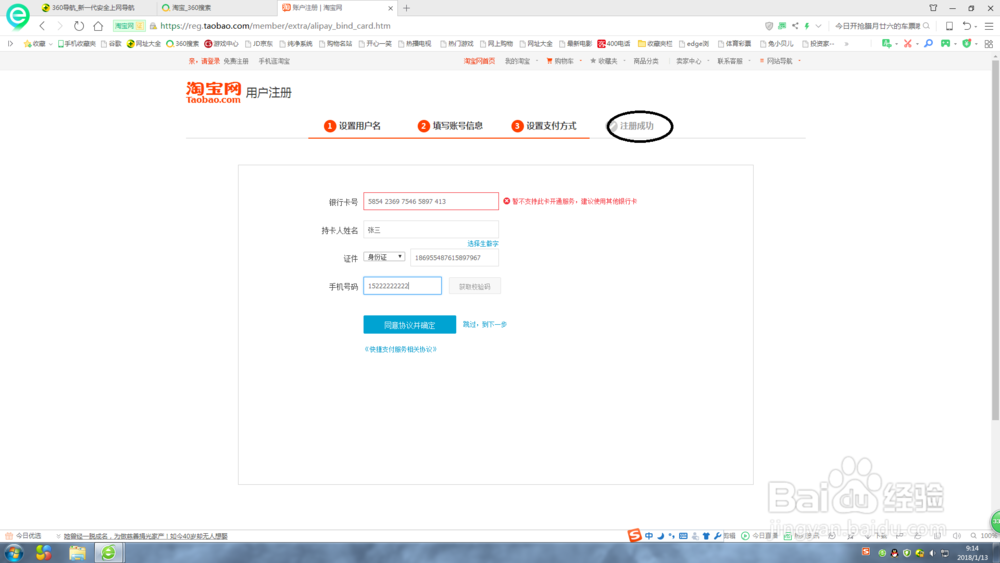Open the browser home page icon
The width and height of the screenshot is (1000, 563).
coord(98,26)
